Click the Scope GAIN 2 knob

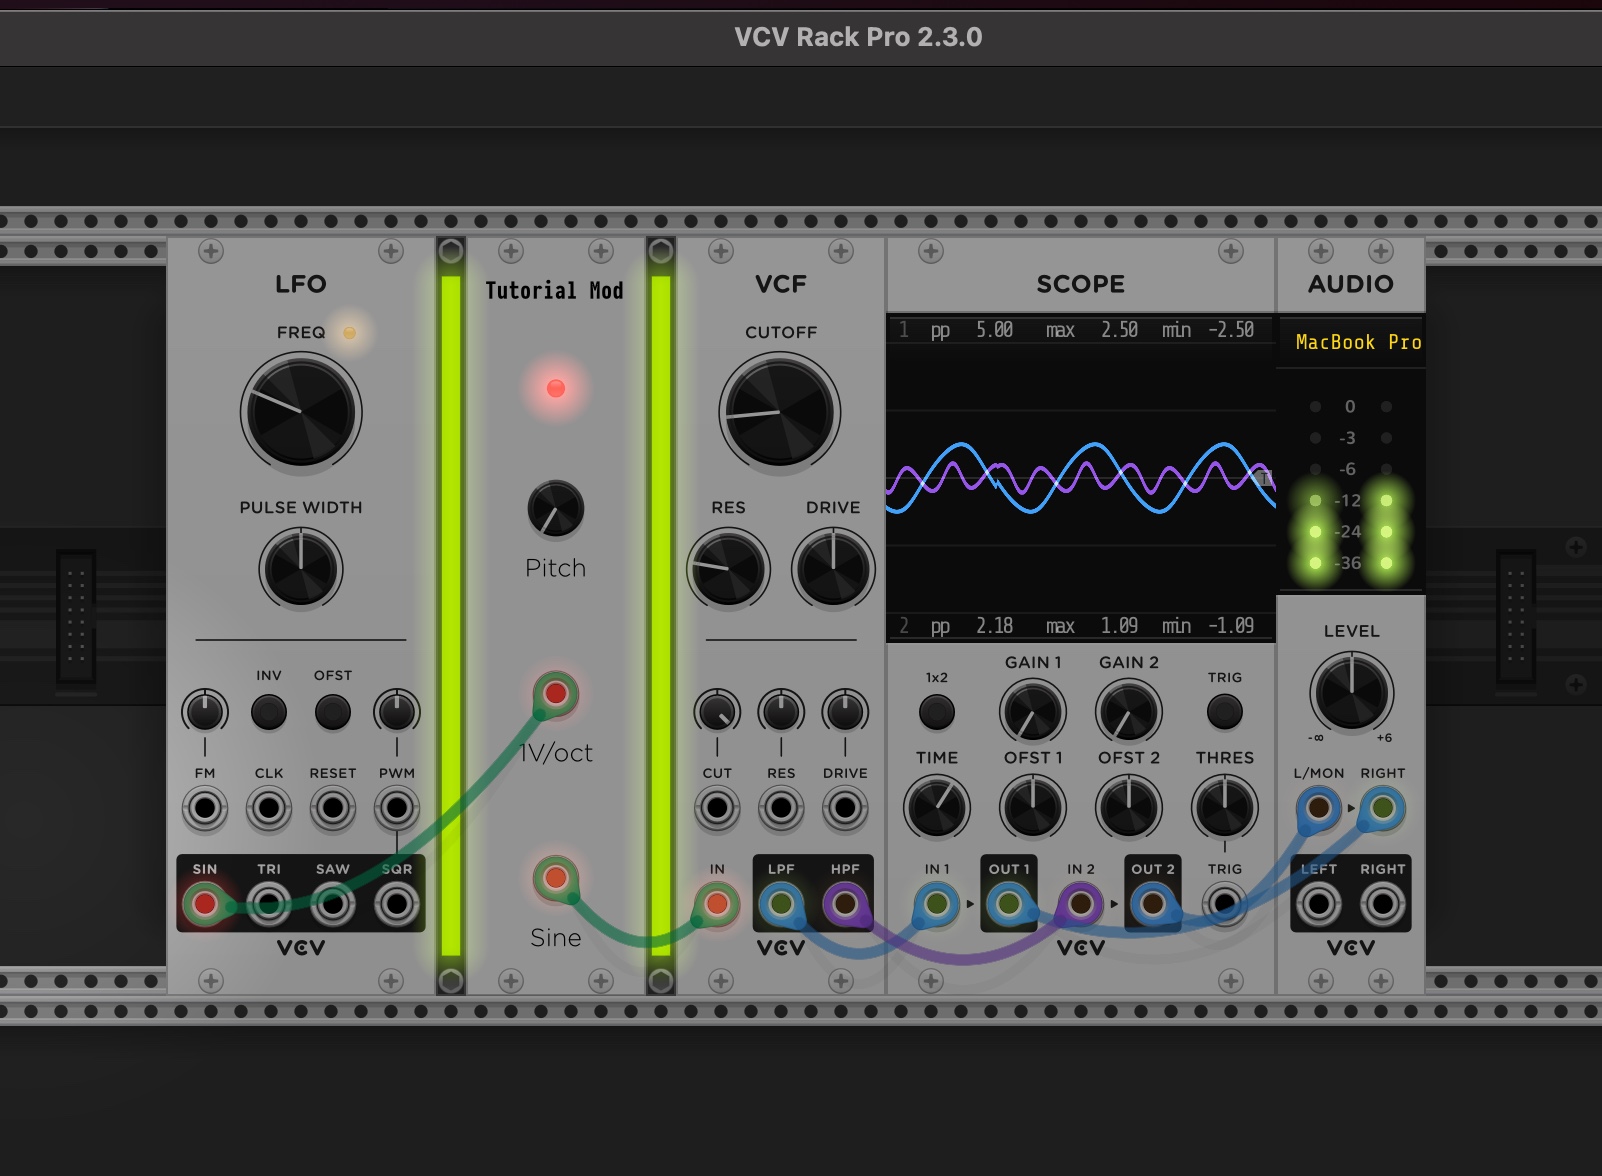click(1129, 712)
